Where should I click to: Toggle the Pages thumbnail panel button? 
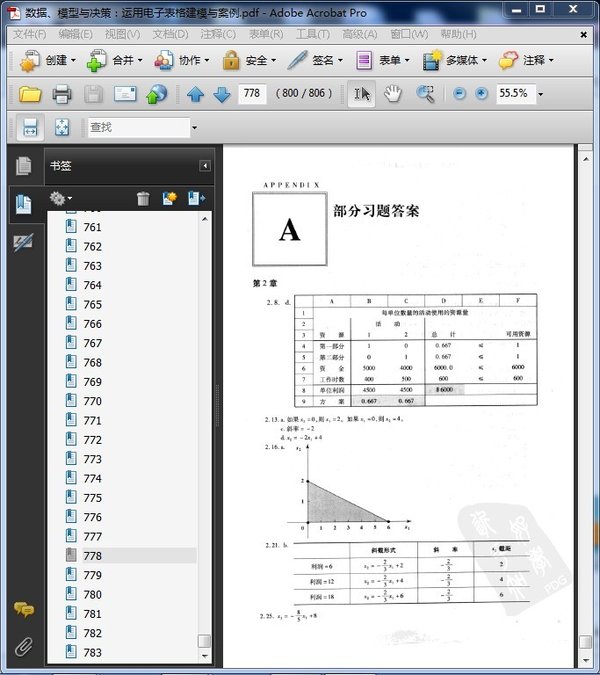pos(23,166)
